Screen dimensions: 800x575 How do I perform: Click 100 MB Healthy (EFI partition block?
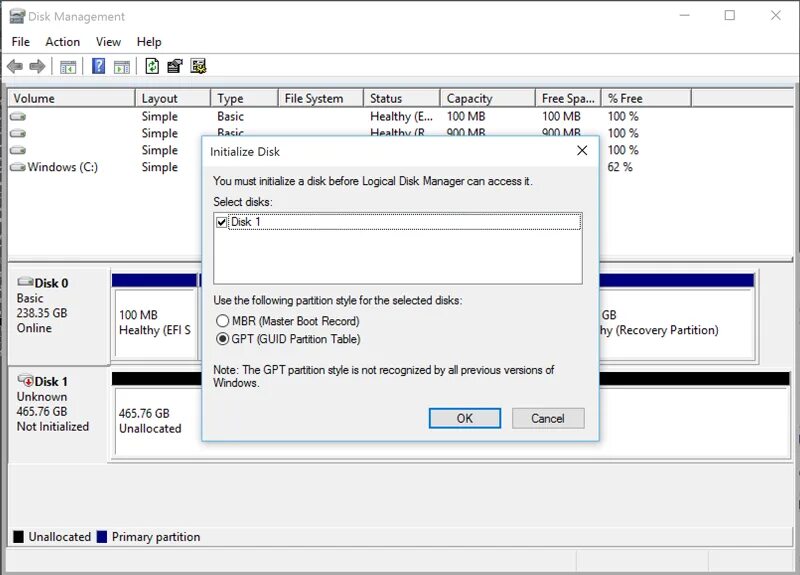click(x=156, y=322)
